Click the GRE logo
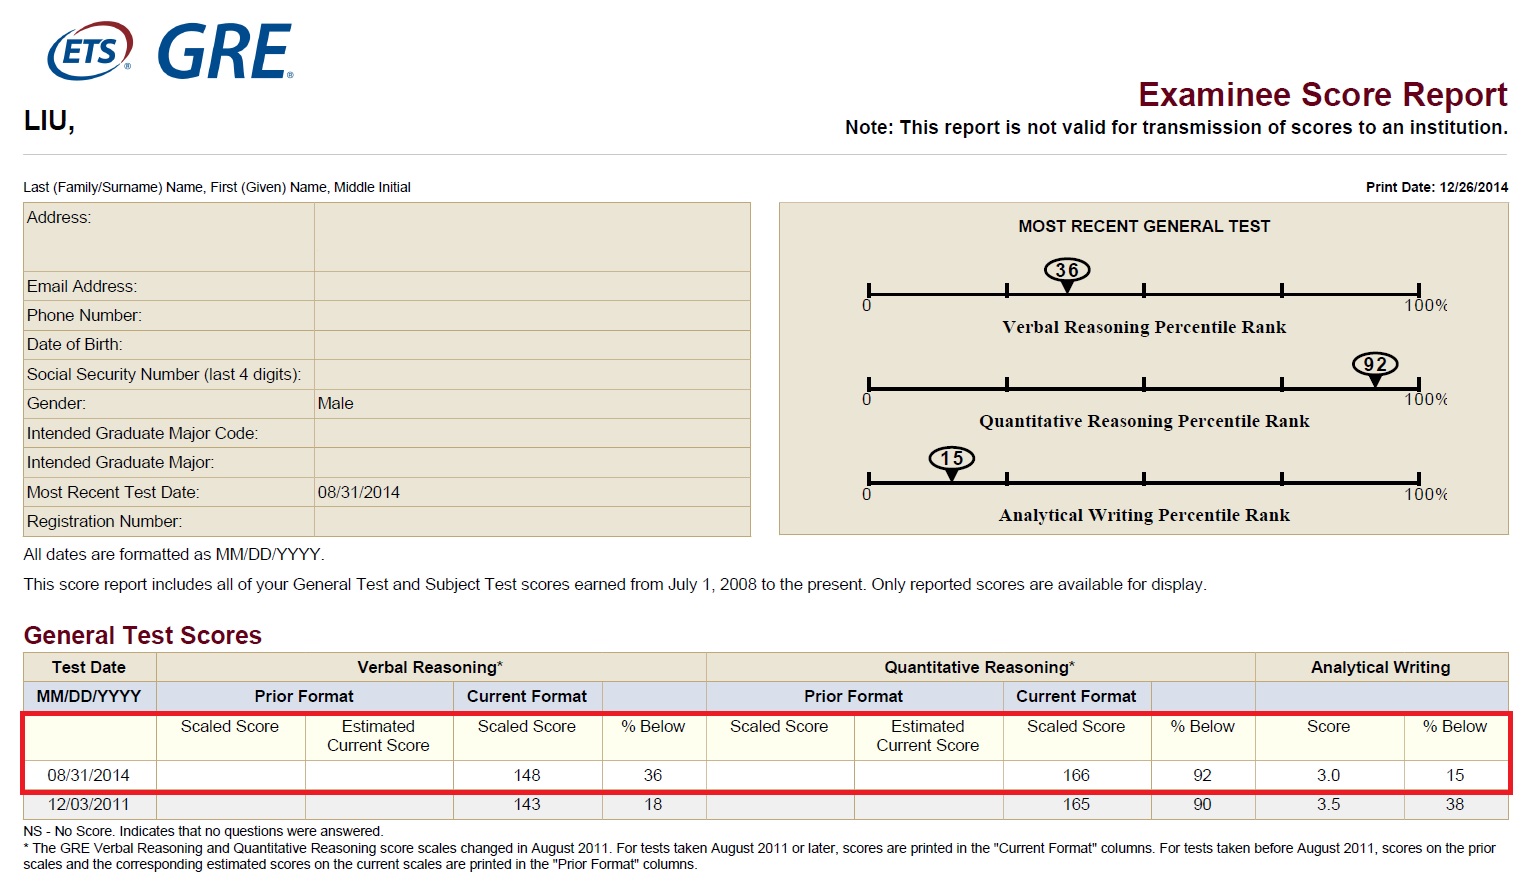The image size is (1523, 885). (x=225, y=52)
